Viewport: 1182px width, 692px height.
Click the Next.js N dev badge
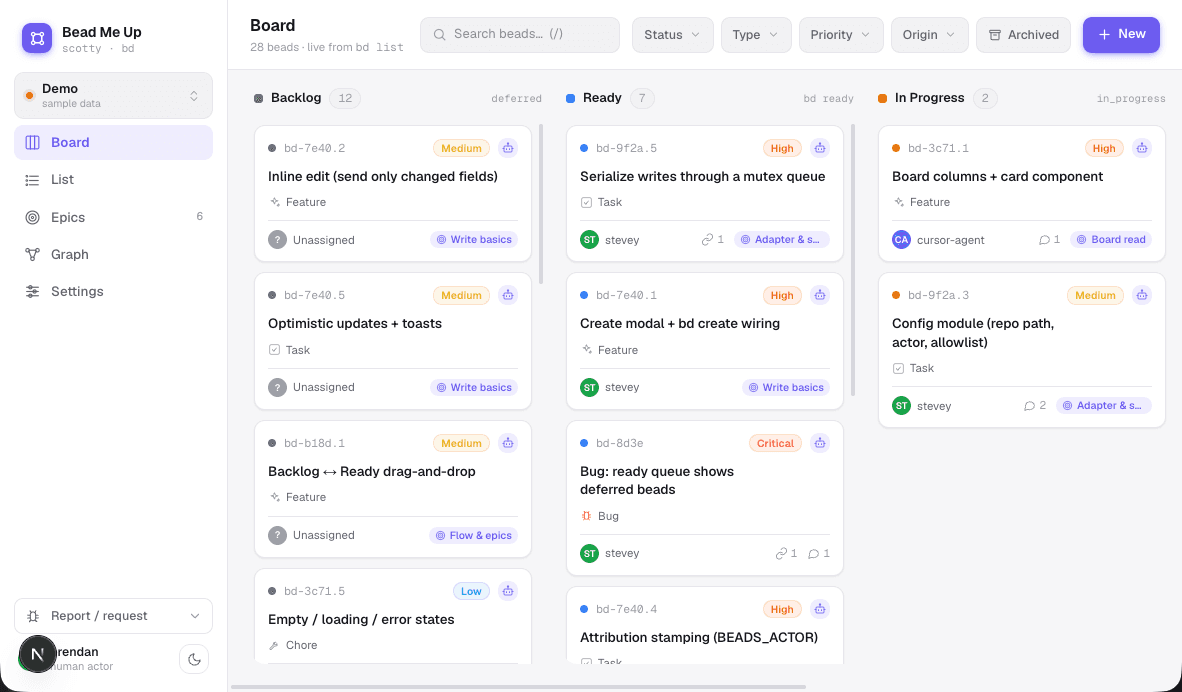[x=38, y=654]
